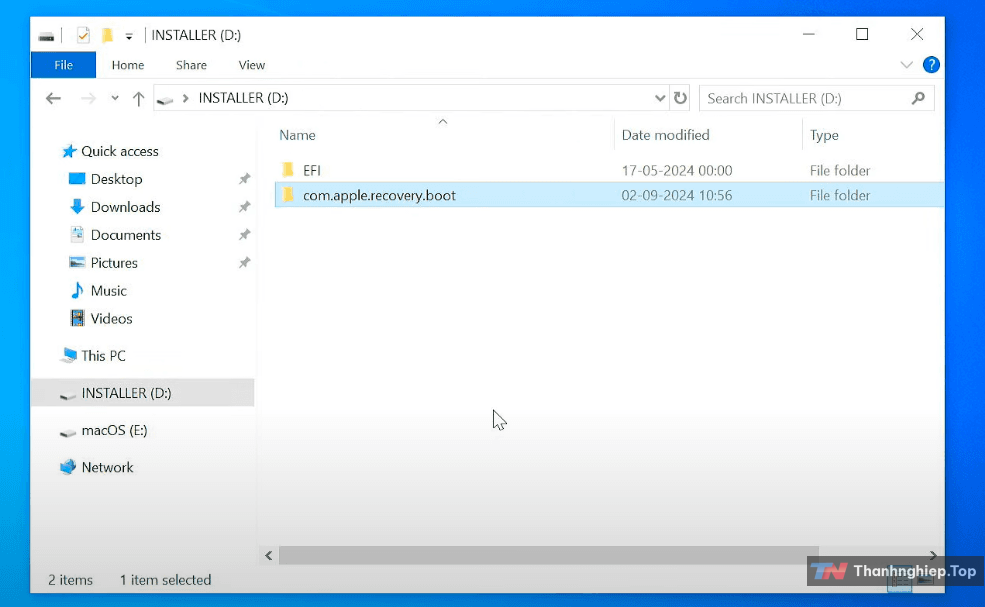985x607 pixels.
Task: Click the pin icon next to Documents
Action: pos(244,235)
